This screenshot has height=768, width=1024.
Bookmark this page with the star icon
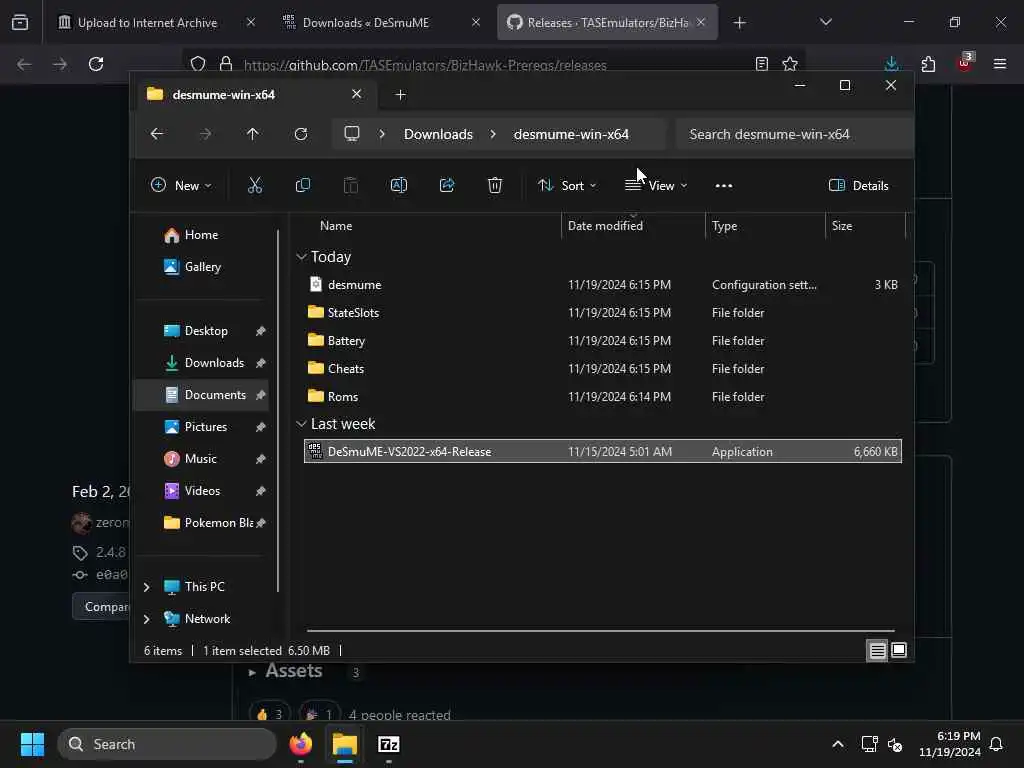[790, 64]
